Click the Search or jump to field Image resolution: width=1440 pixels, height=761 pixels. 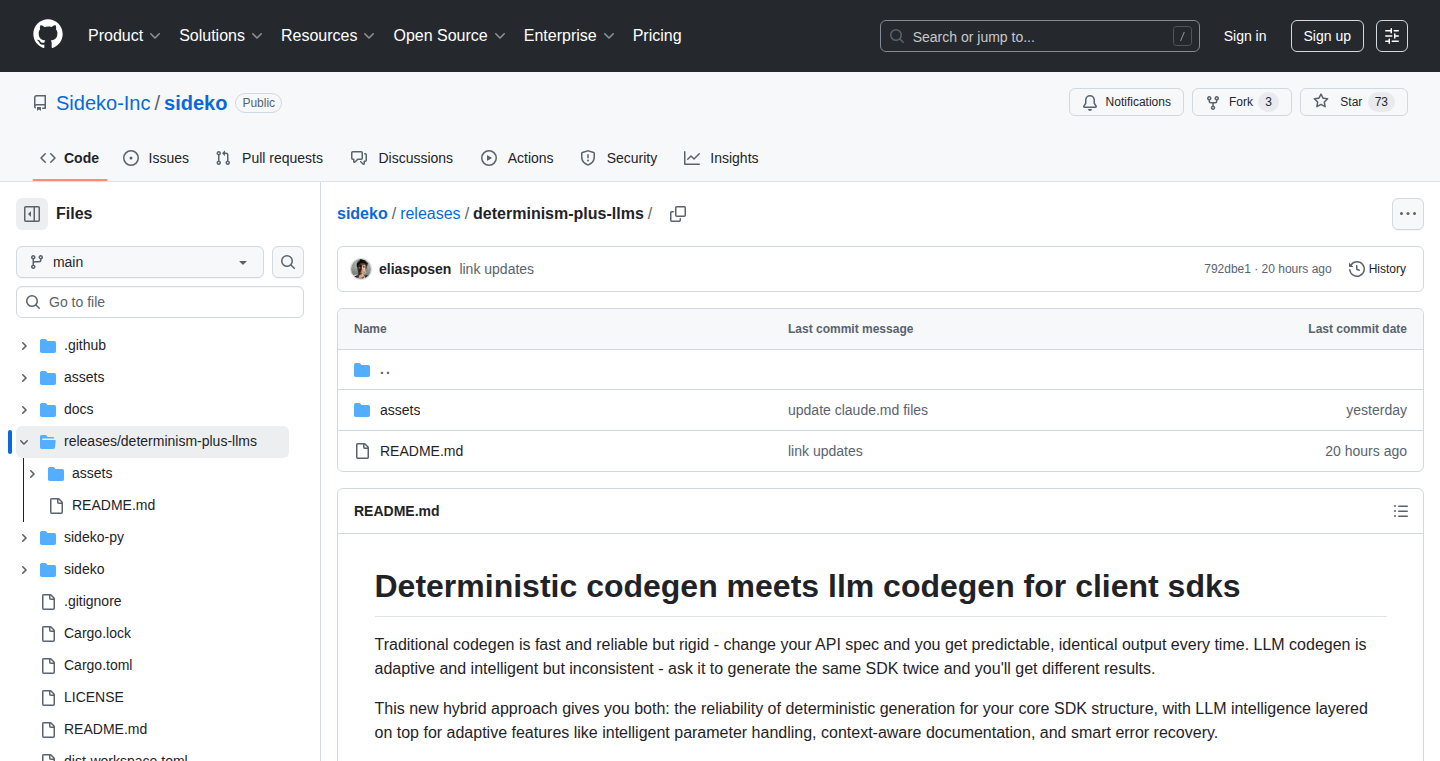point(1040,36)
